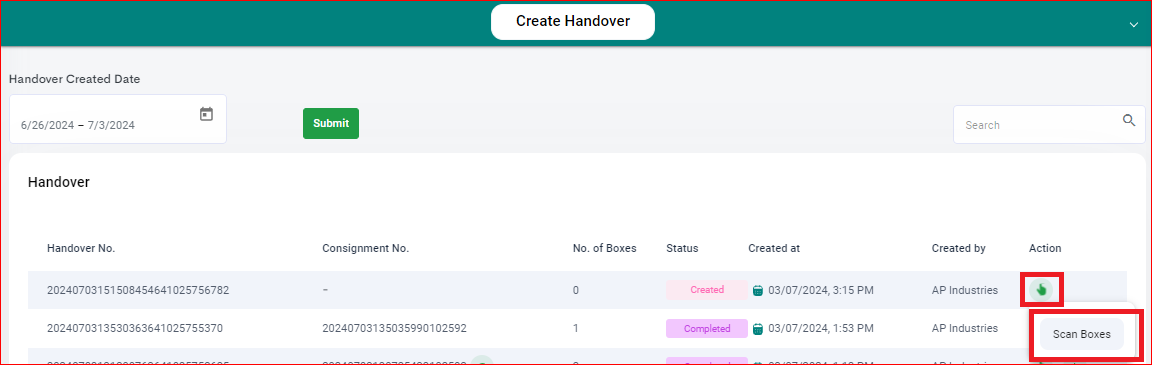Open the date range calendar icon
This screenshot has height=365, width=1152.
206,115
